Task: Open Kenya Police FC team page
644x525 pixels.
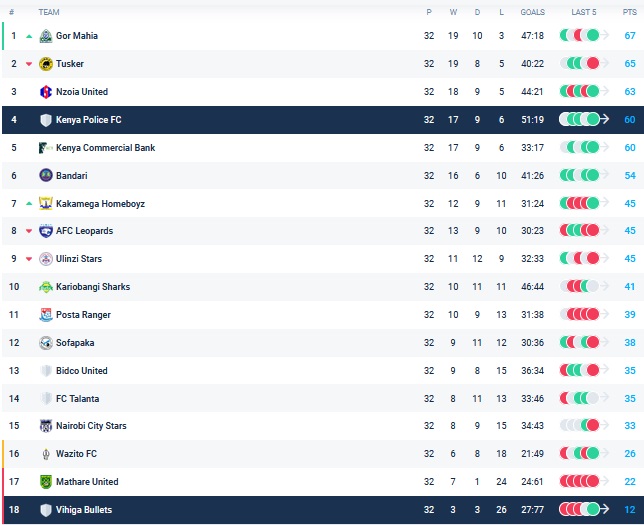Action: (x=88, y=120)
